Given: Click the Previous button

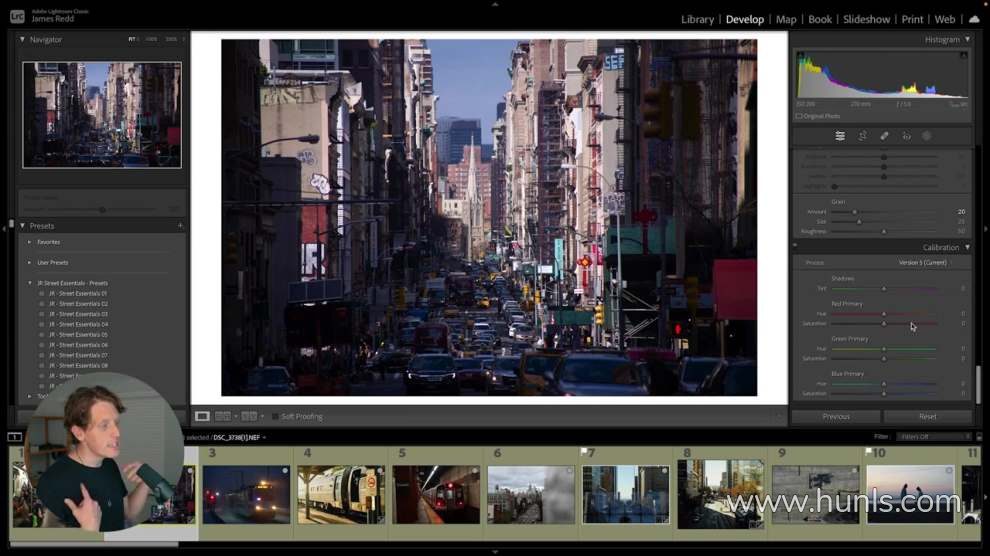Looking at the screenshot, I should point(836,416).
